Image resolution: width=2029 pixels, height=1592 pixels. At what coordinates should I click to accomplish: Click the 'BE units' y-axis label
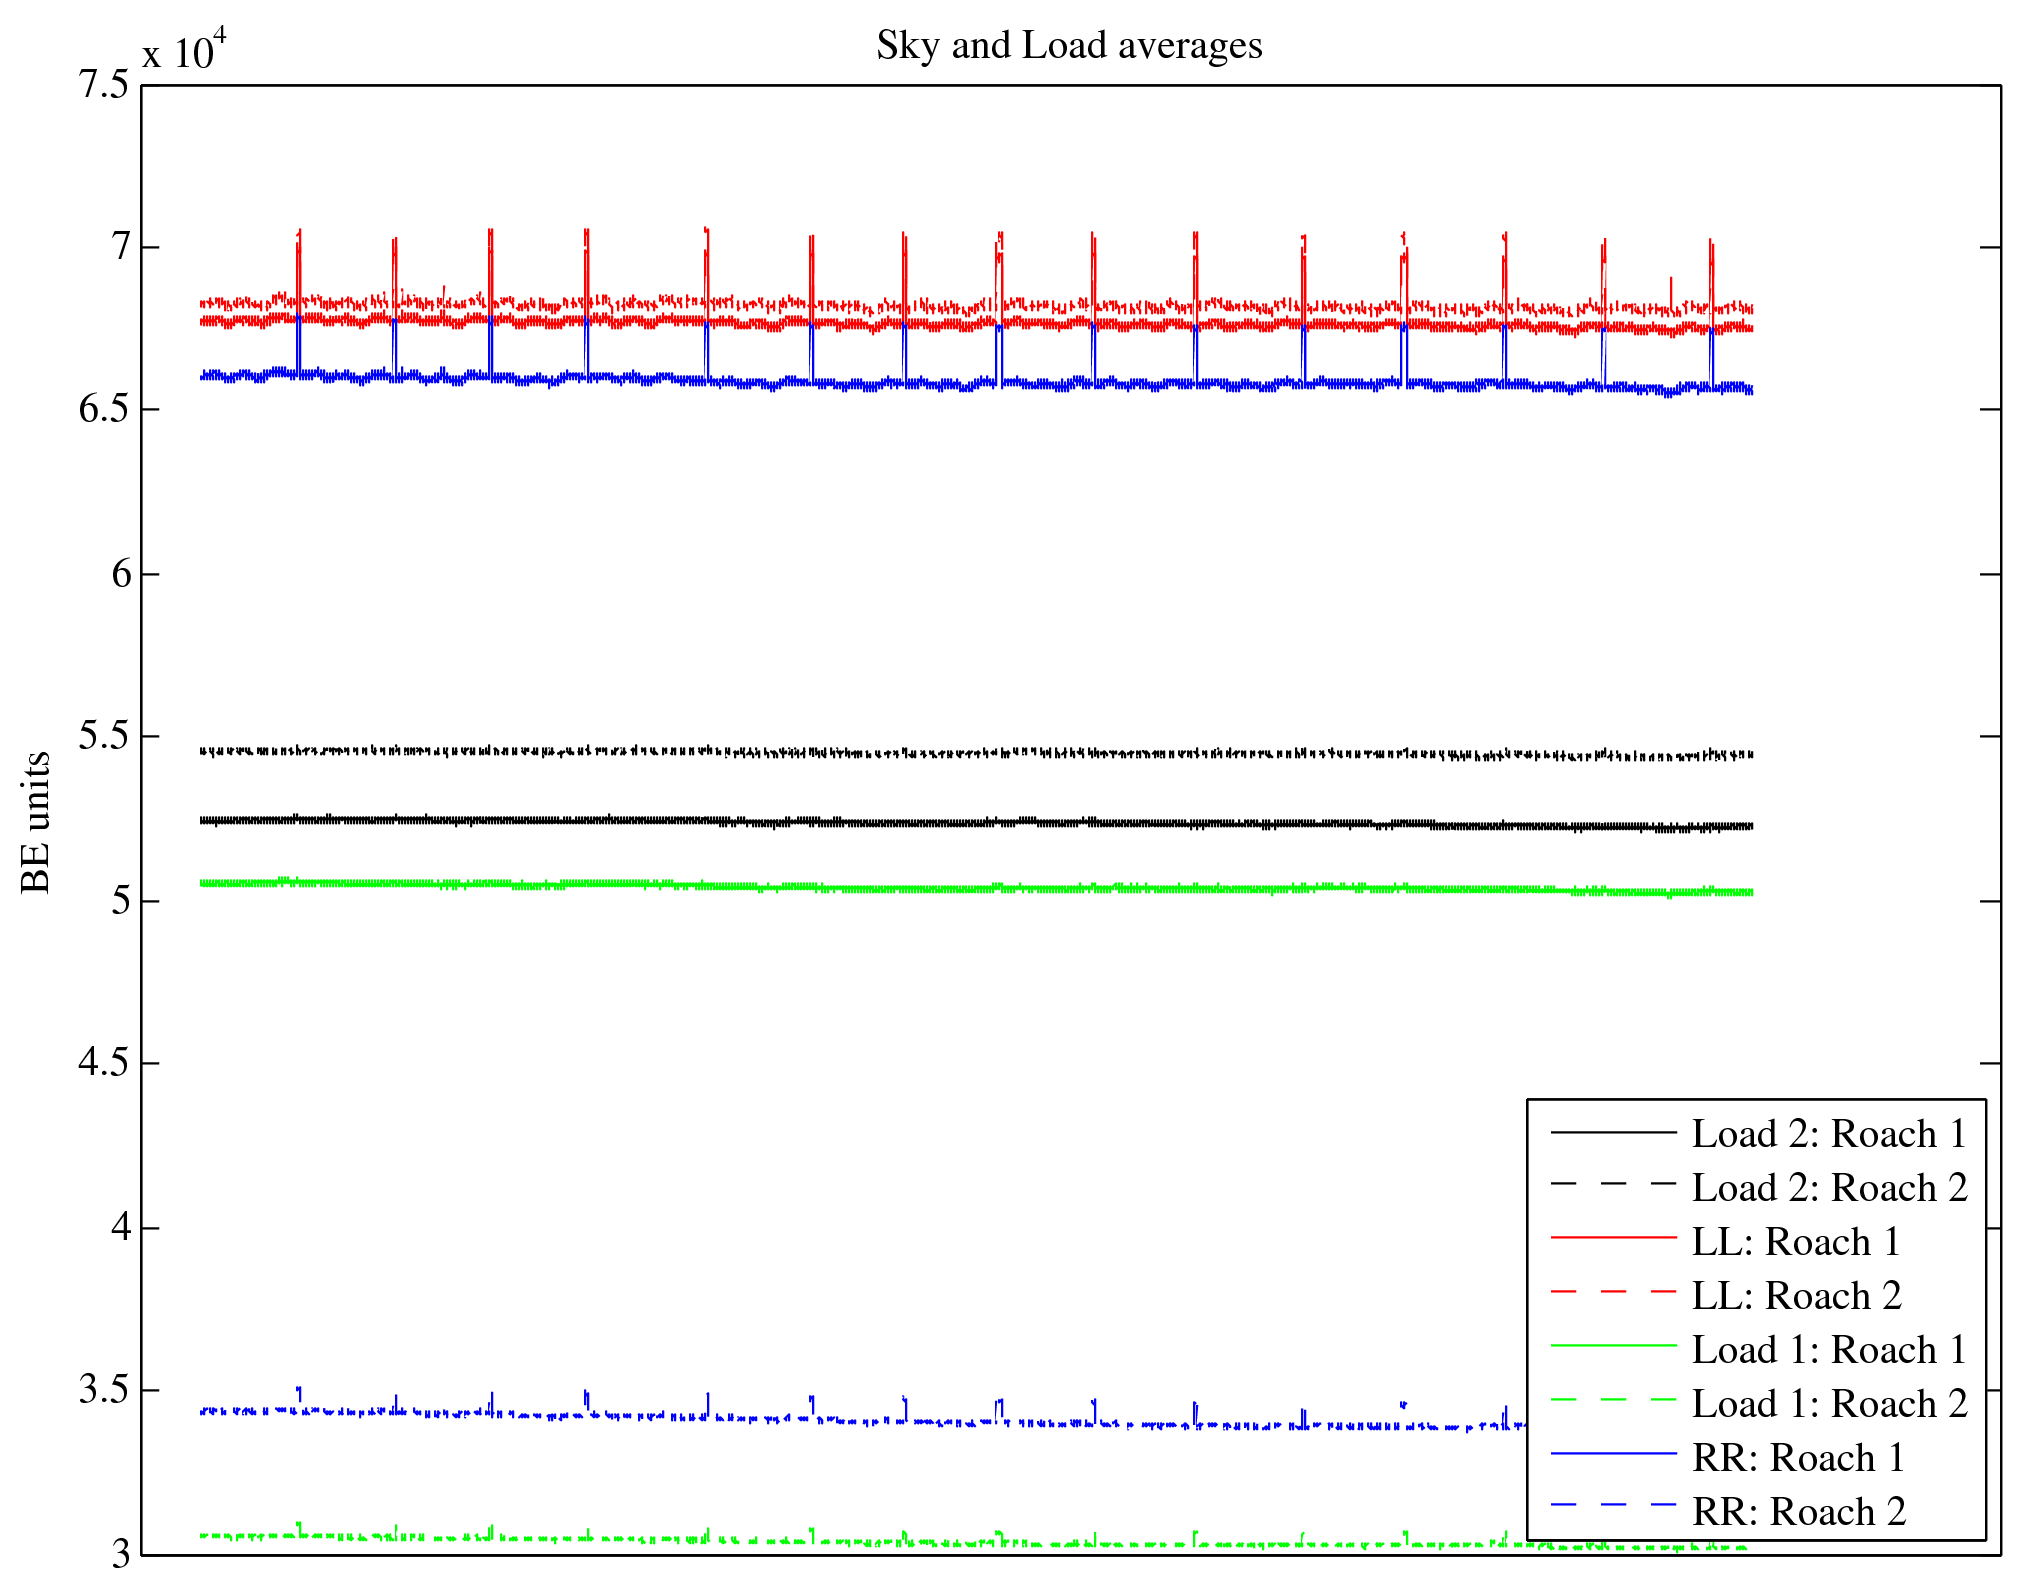[x=36, y=822]
